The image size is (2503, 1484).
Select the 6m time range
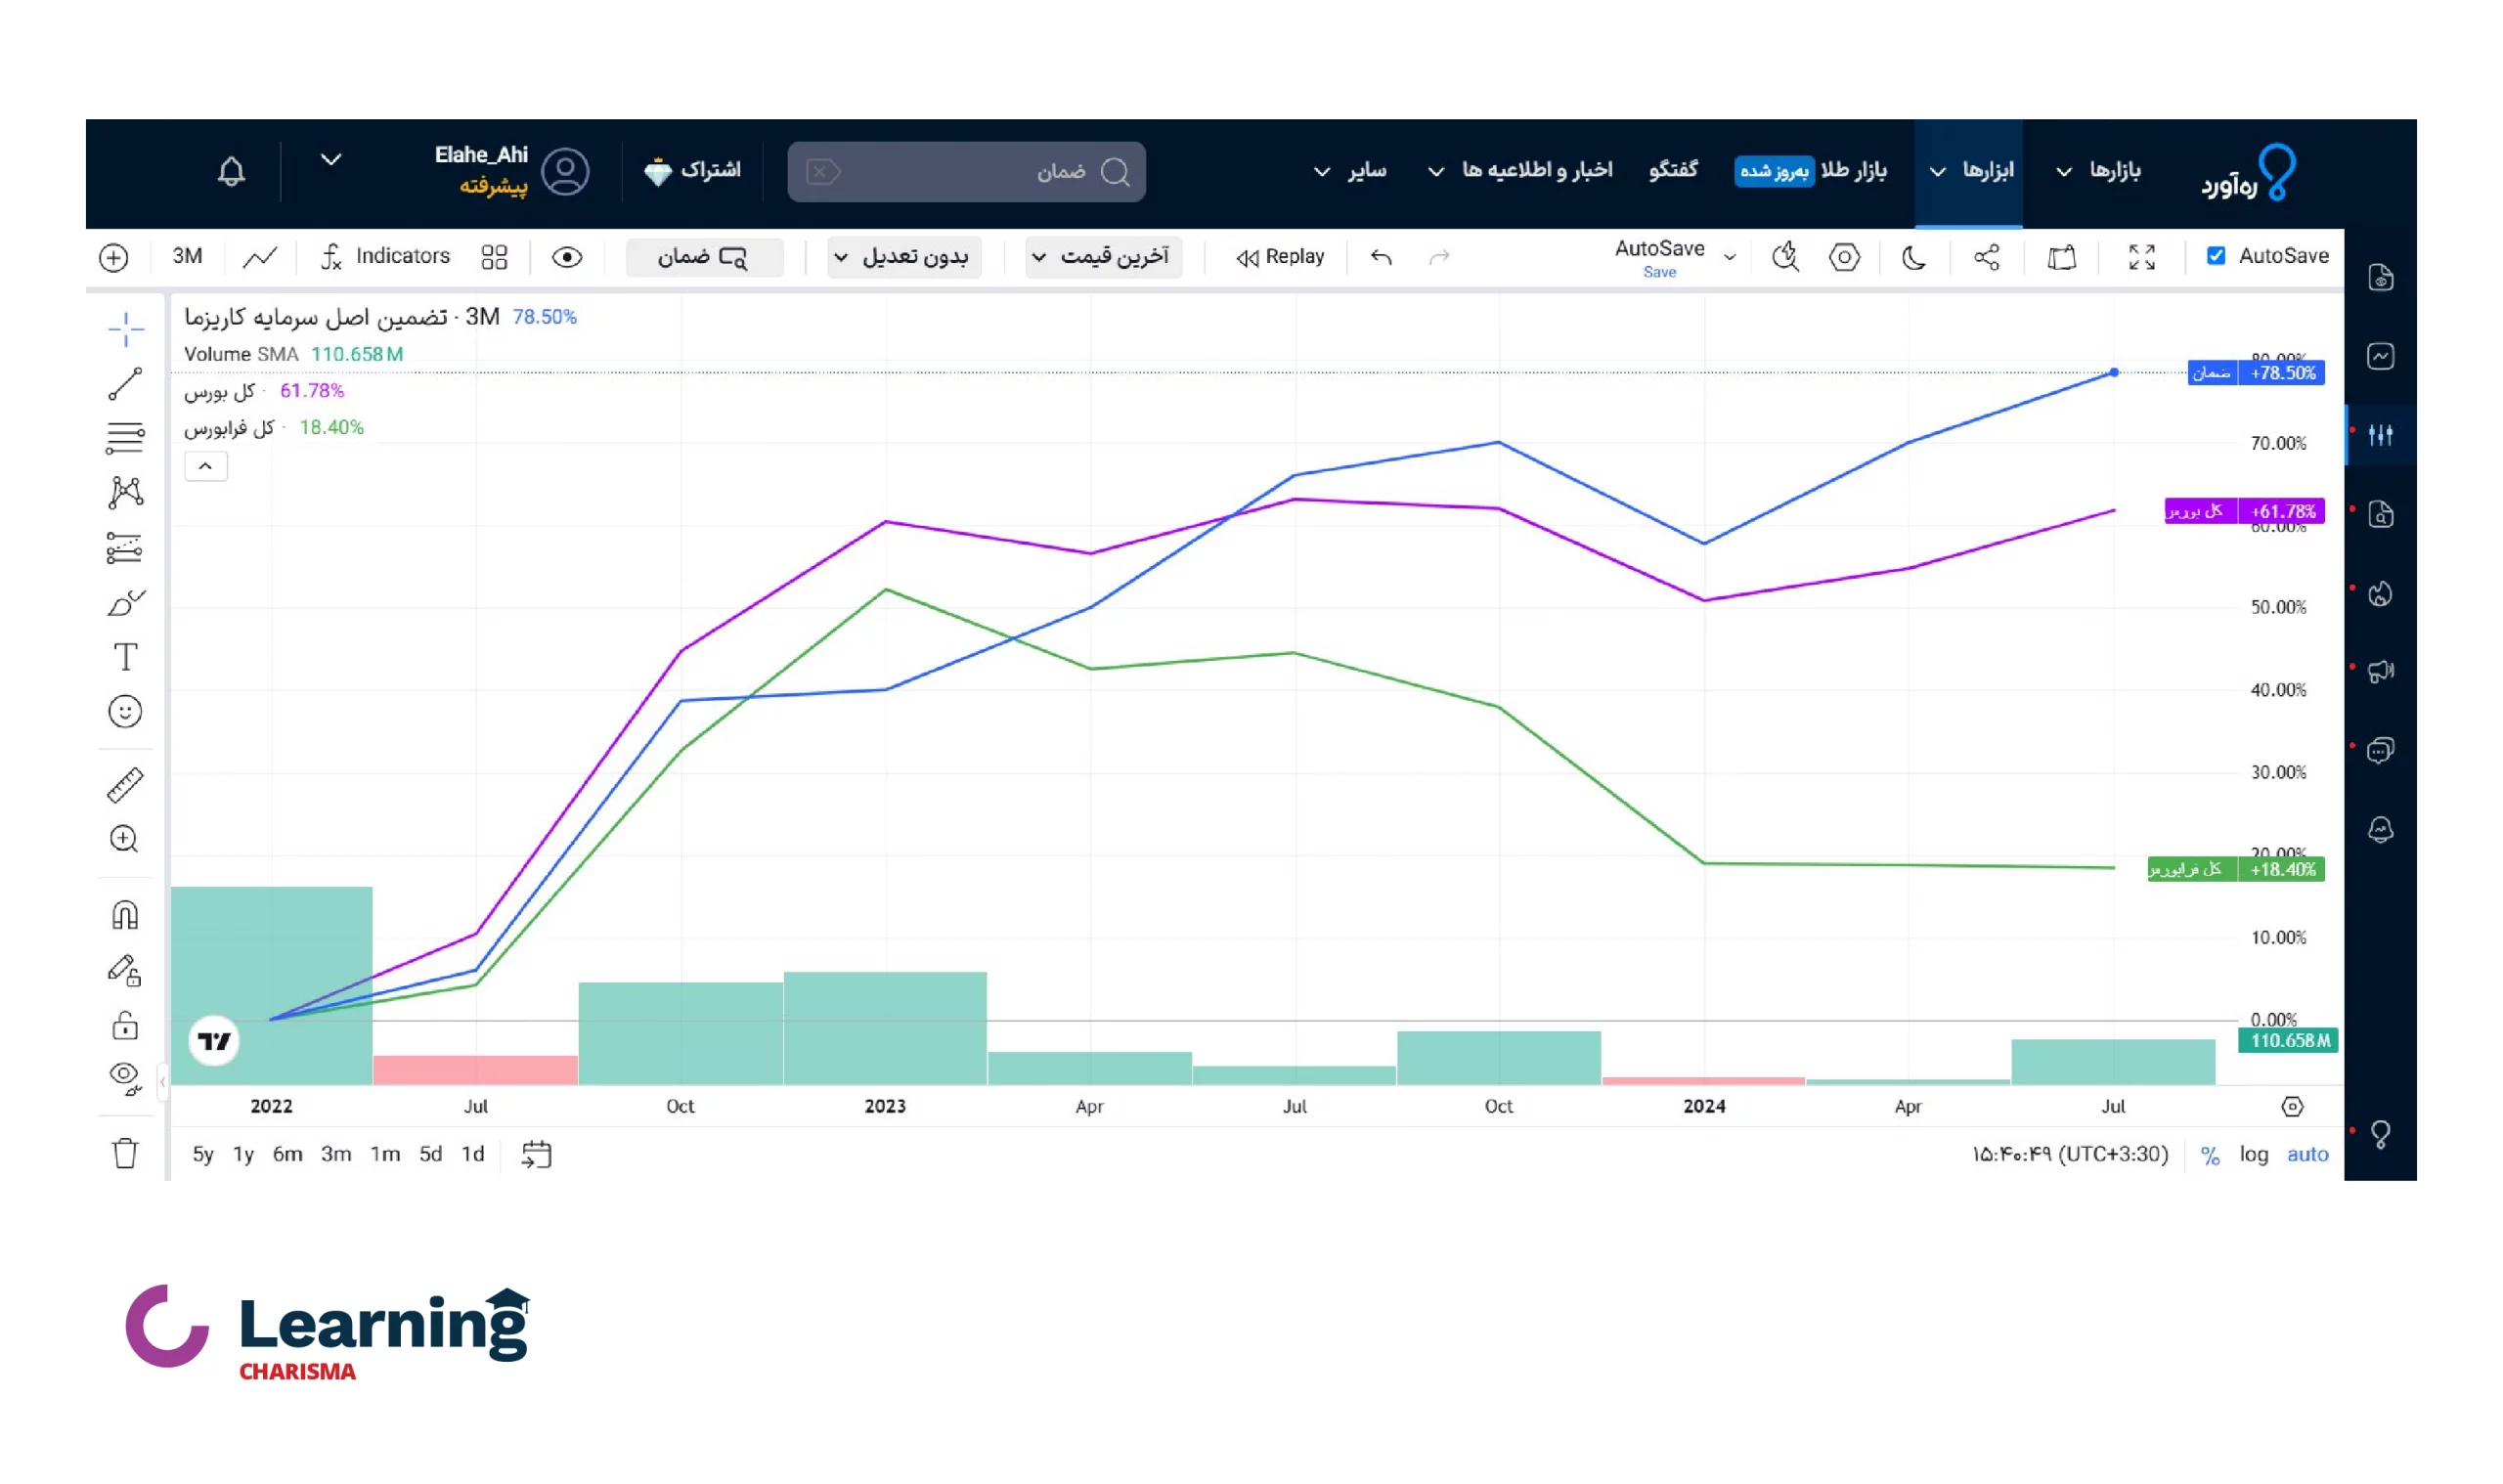pyautogui.click(x=288, y=1154)
